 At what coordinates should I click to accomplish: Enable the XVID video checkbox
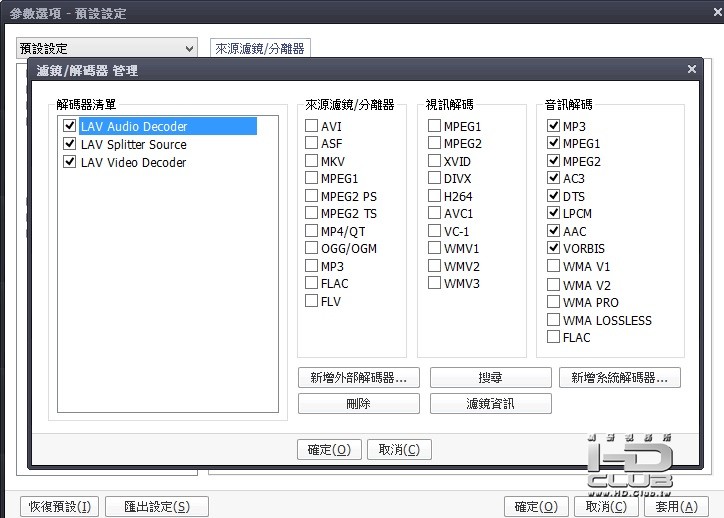pos(434,161)
